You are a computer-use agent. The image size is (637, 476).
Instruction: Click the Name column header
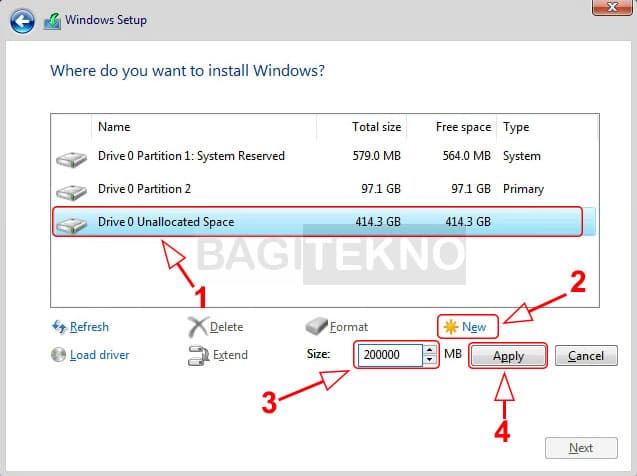click(x=204, y=127)
